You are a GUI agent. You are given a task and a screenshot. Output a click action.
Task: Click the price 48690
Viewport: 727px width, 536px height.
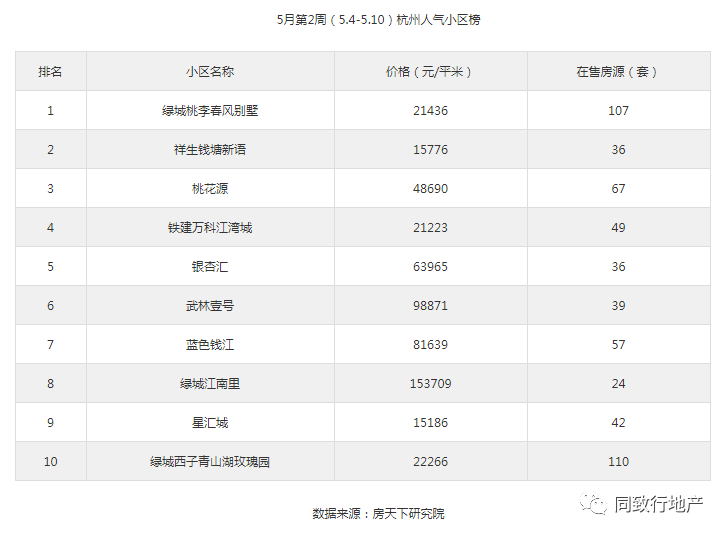tap(430, 189)
